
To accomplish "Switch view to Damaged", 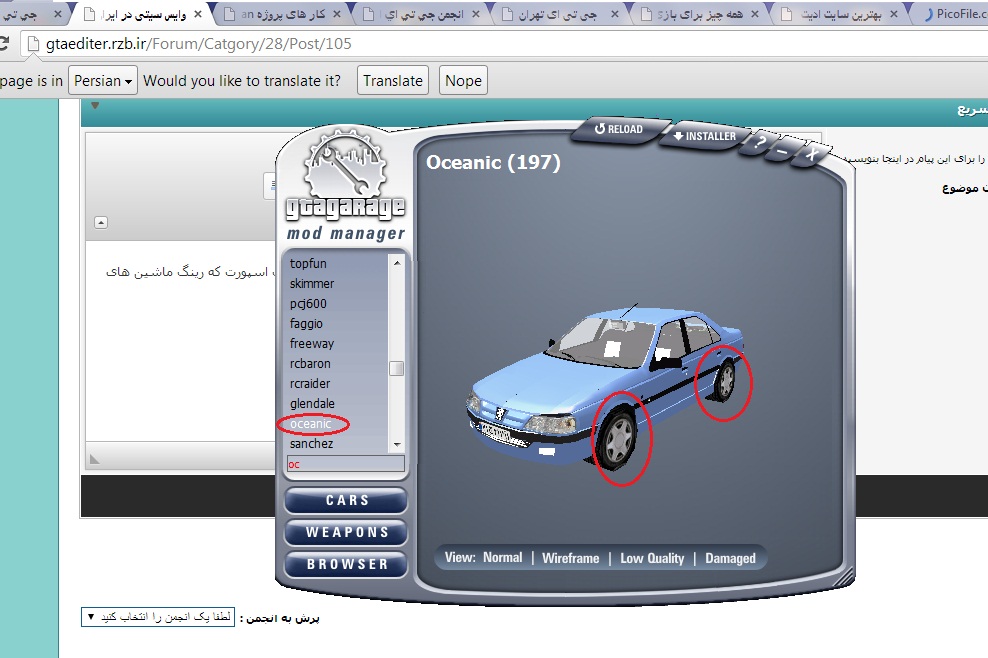I will (730, 558).
